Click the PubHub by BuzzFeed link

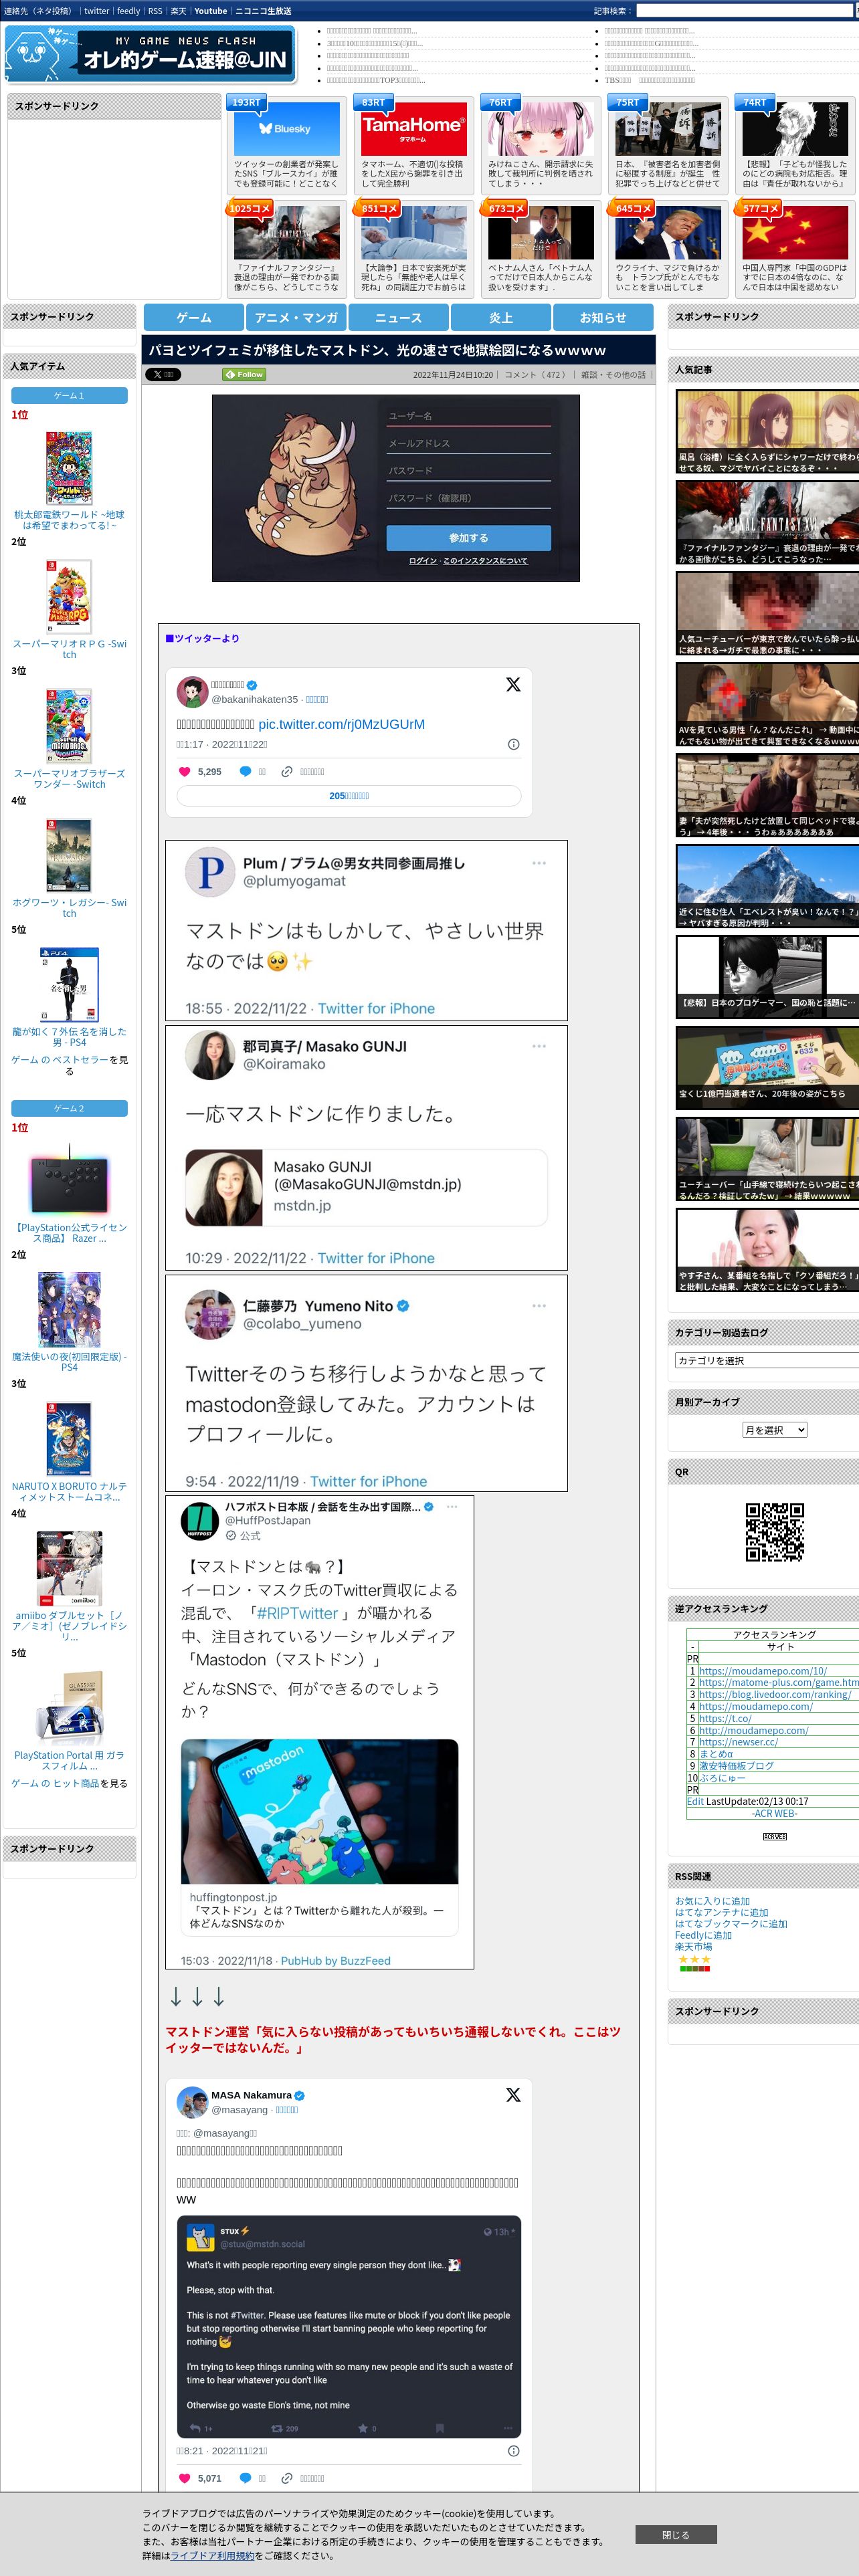pos(336,1961)
